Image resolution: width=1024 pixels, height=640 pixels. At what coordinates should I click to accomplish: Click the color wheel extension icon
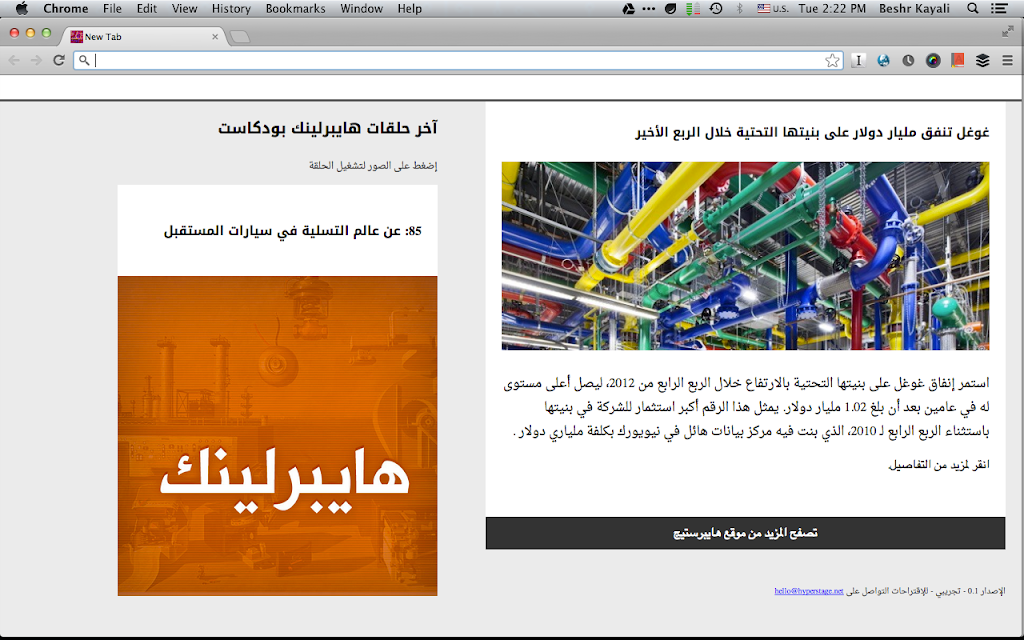(933, 60)
